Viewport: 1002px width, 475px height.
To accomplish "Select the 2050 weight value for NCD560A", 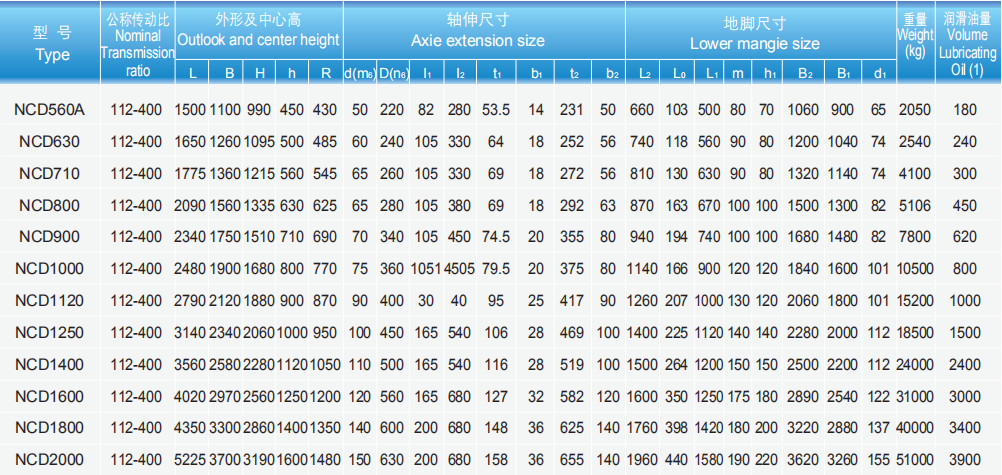I will pos(914,110).
